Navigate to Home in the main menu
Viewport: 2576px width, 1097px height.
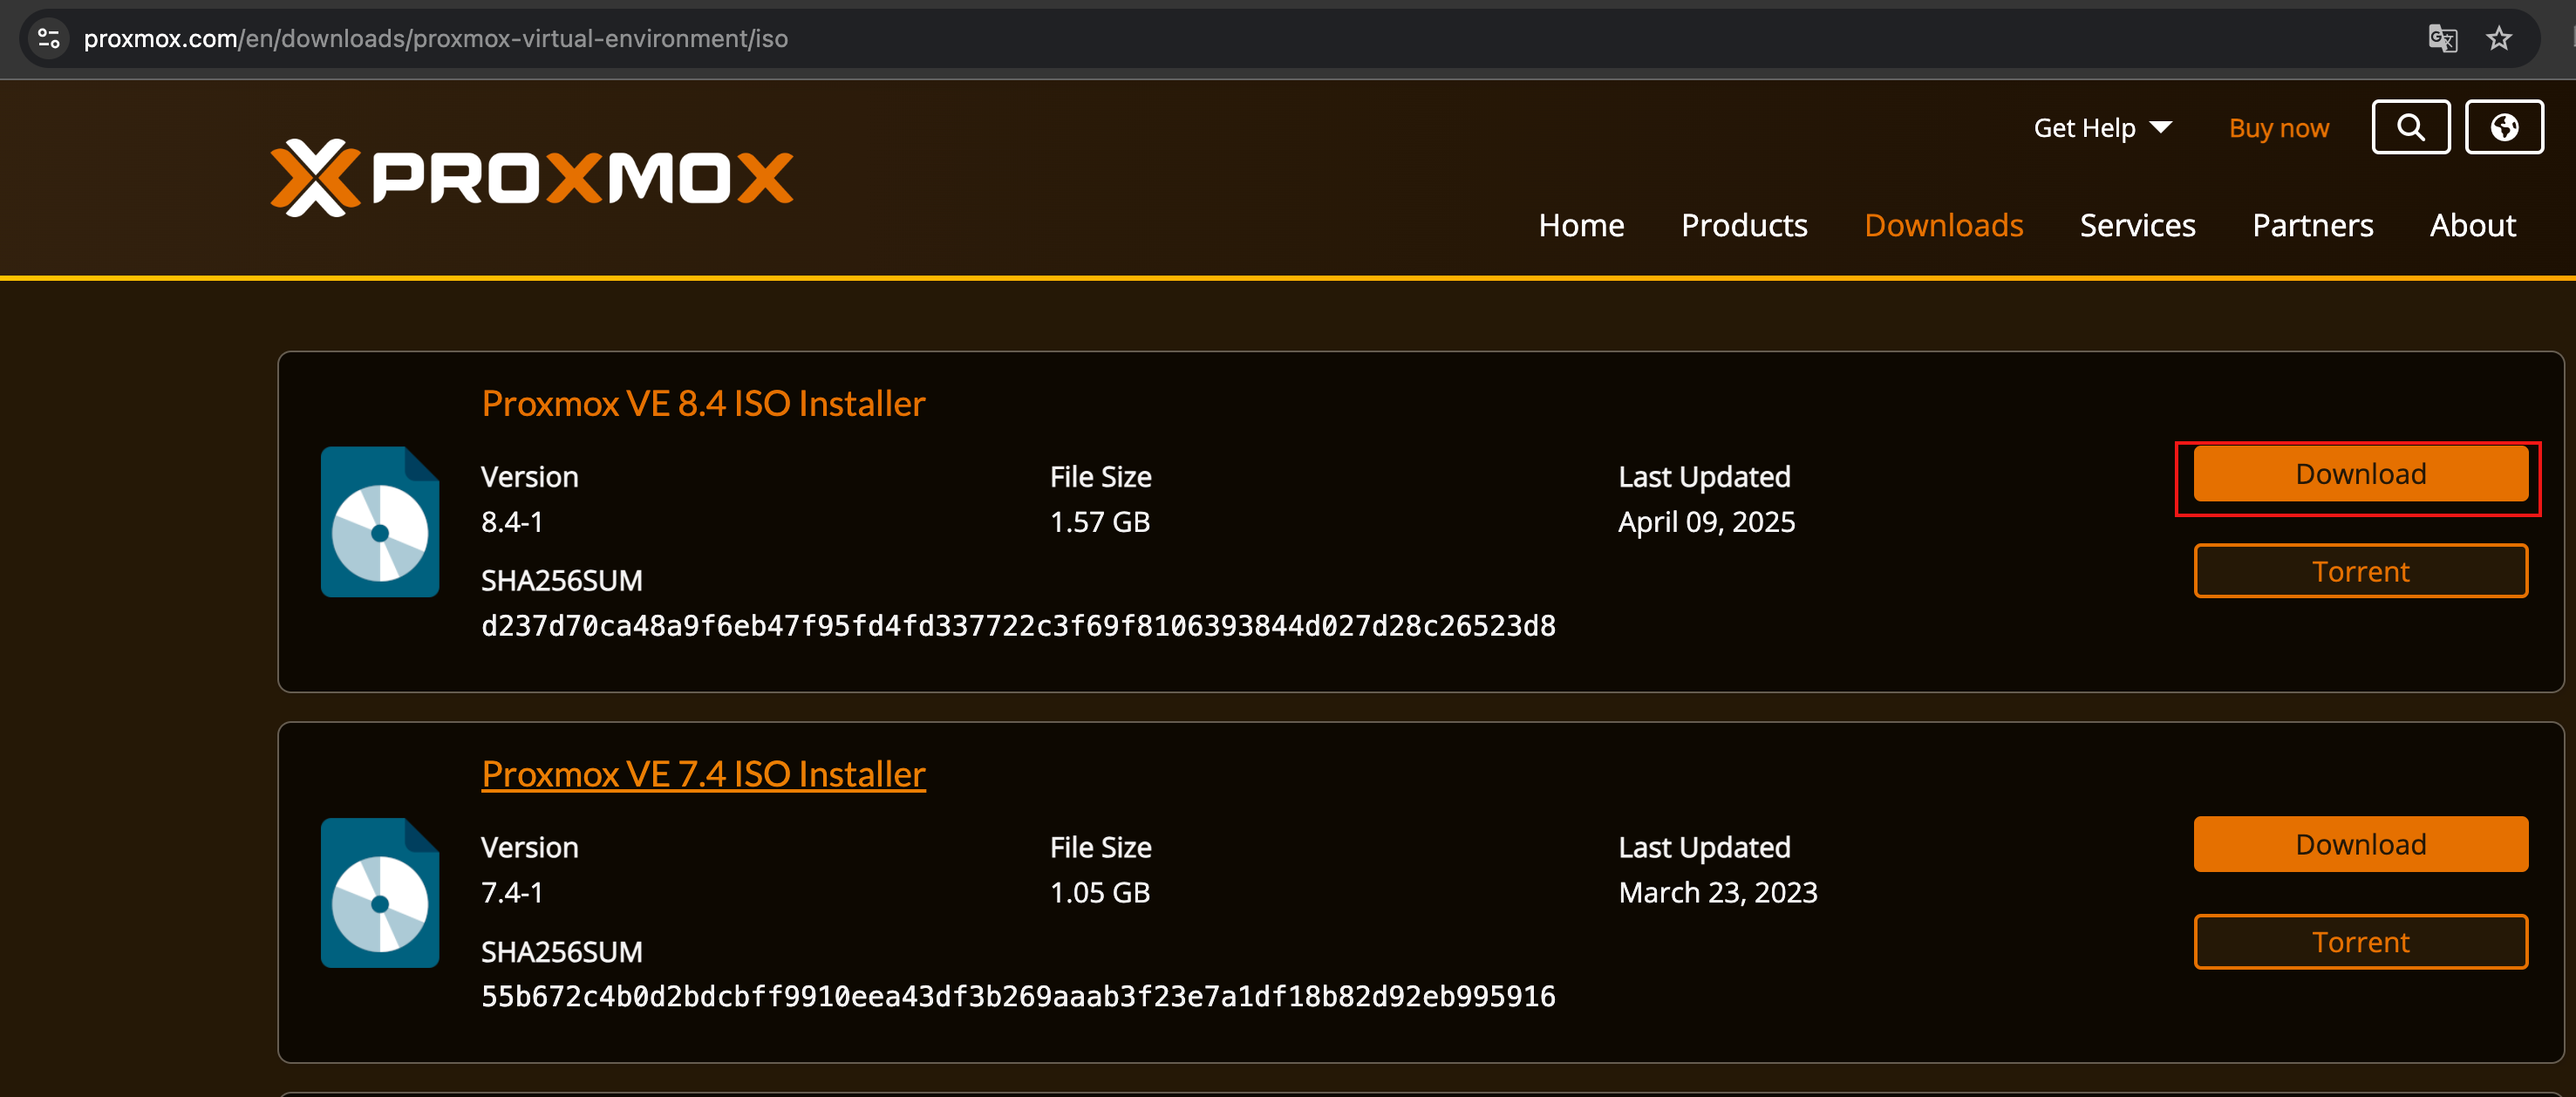pos(1581,226)
